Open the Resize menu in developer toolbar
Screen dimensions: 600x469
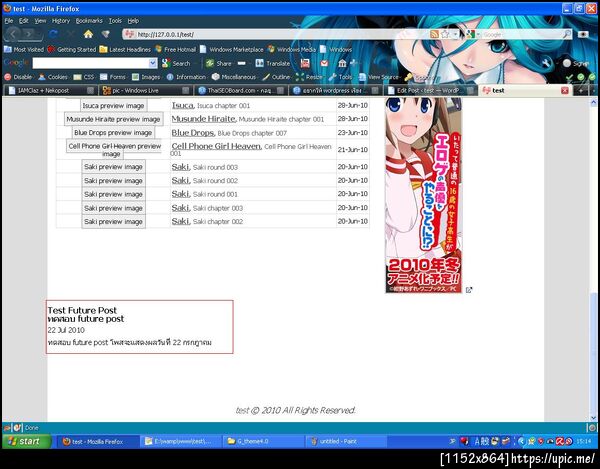point(309,77)
